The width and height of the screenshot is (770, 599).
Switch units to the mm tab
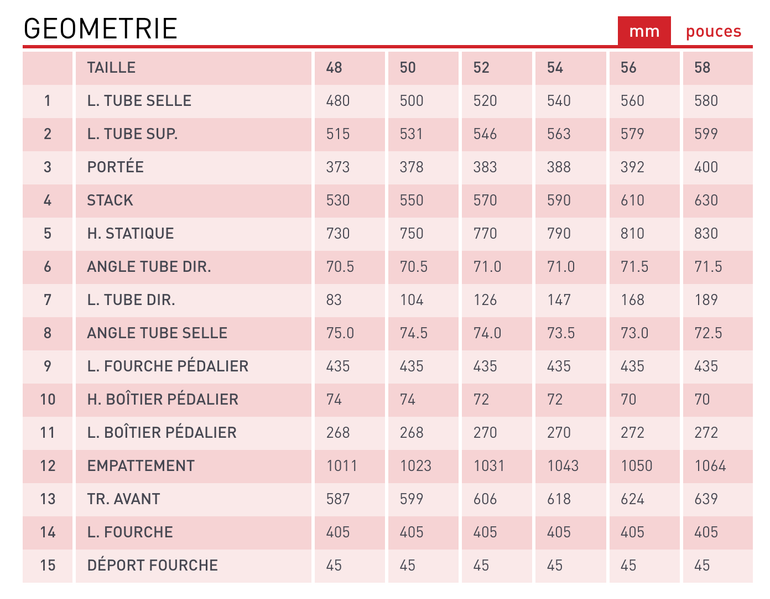644,31
